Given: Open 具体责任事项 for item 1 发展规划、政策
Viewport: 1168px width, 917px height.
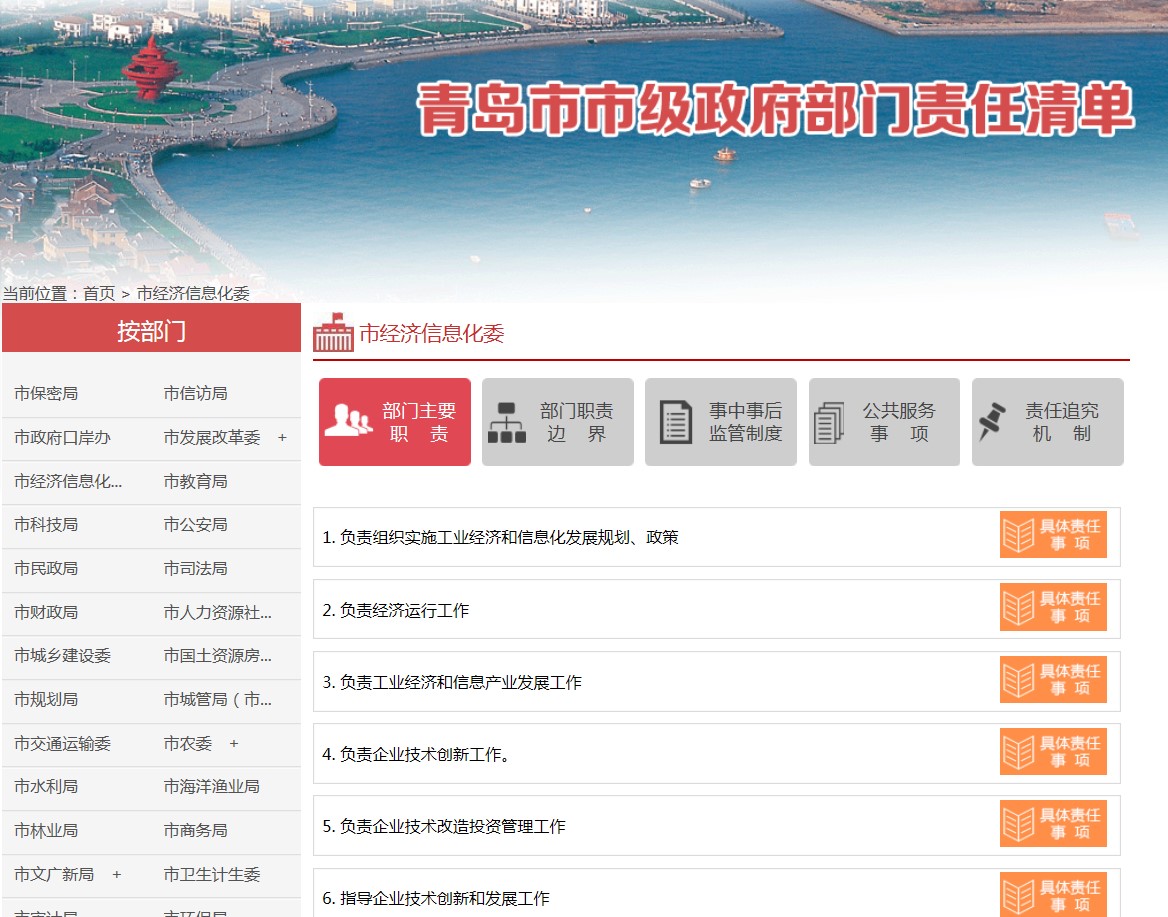Looking at the screenshot, I should 1053,535.
